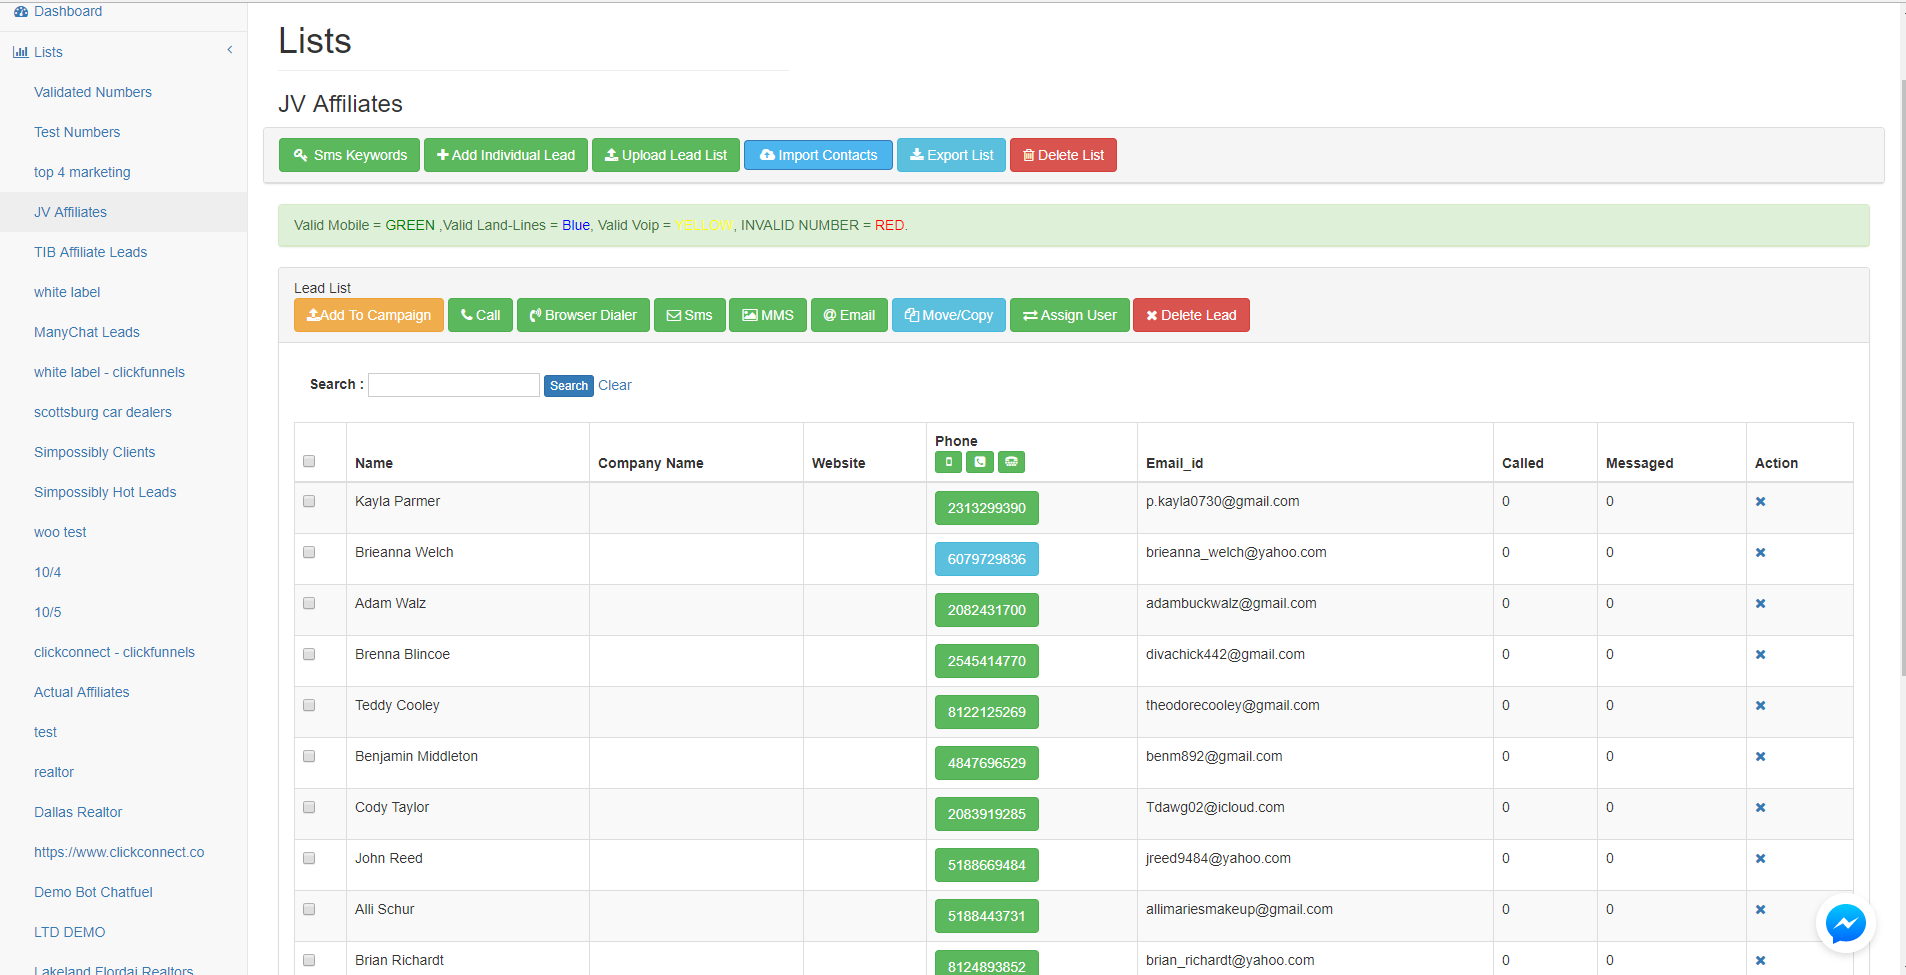Check the box for Cody Taylor

click(309, 807)
